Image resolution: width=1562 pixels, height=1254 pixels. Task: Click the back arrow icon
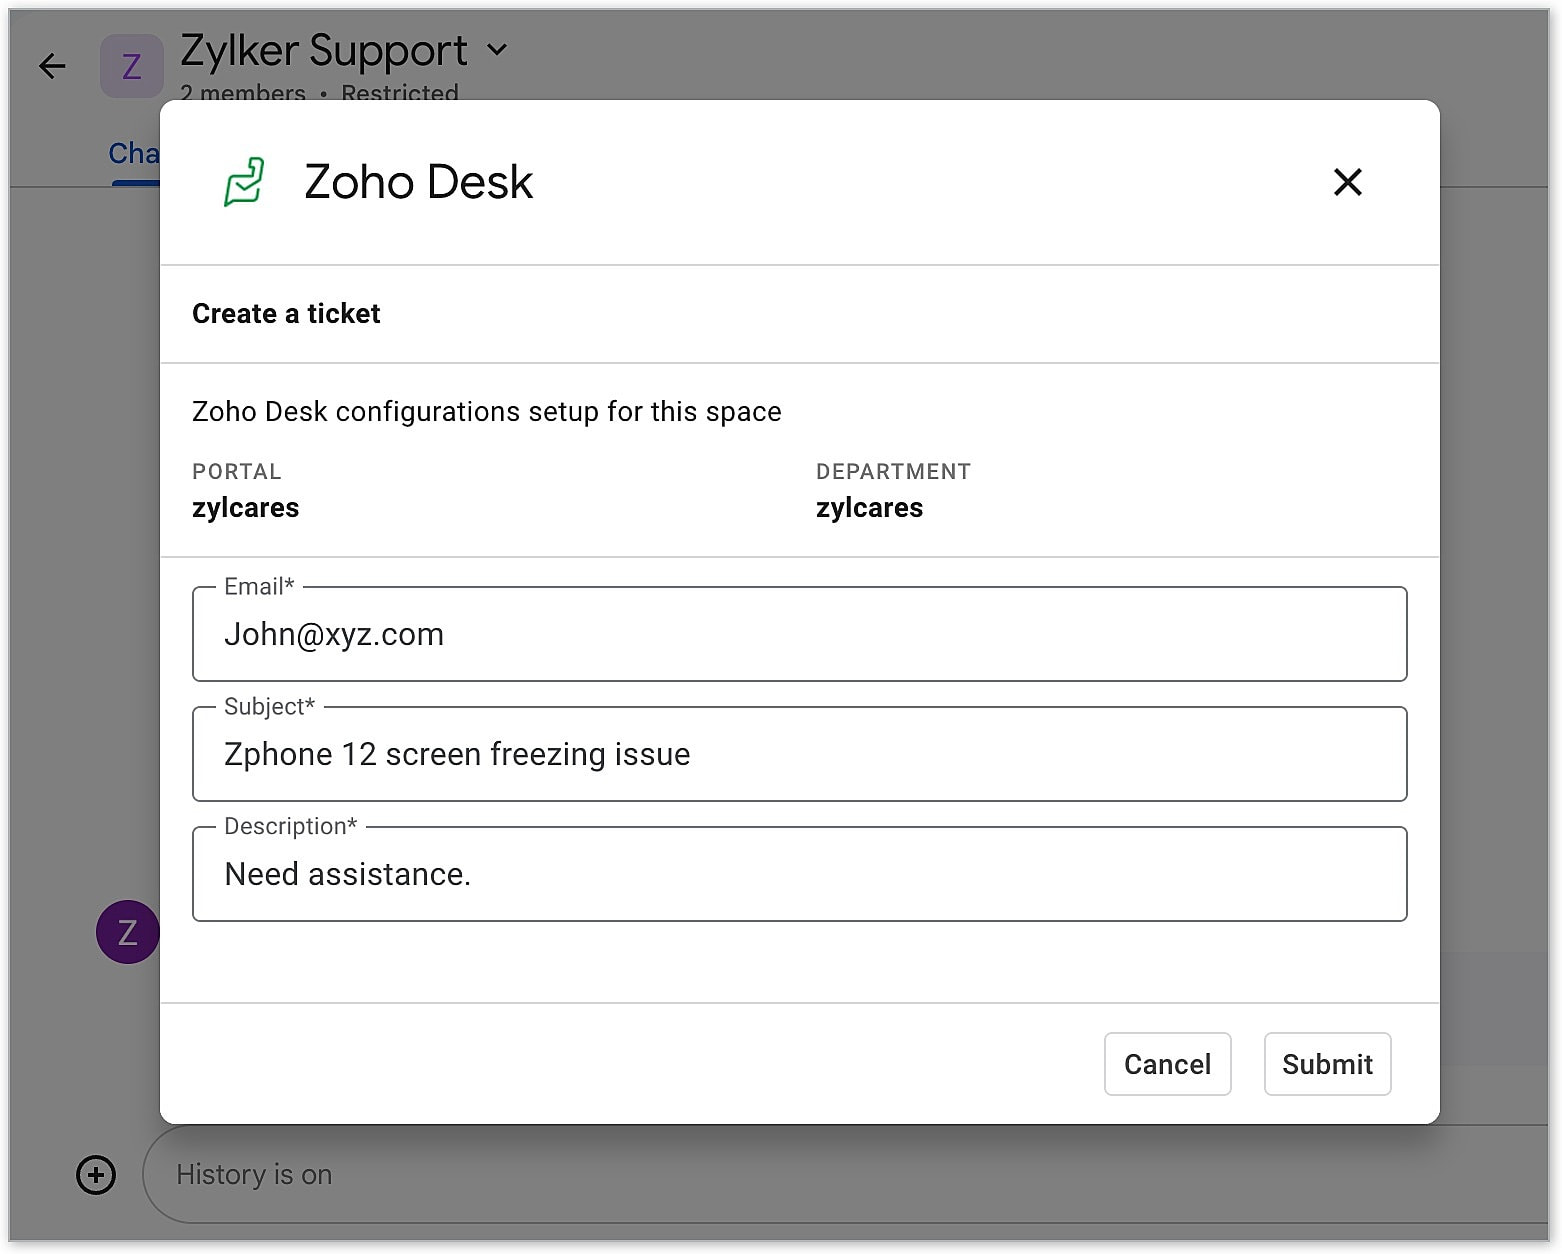tap(52, 67)
